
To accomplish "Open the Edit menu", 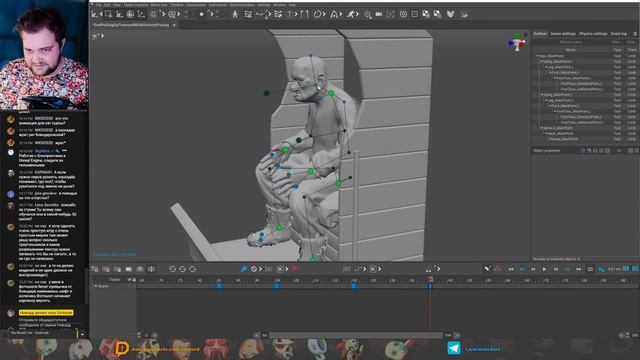I will click(107, 5).
